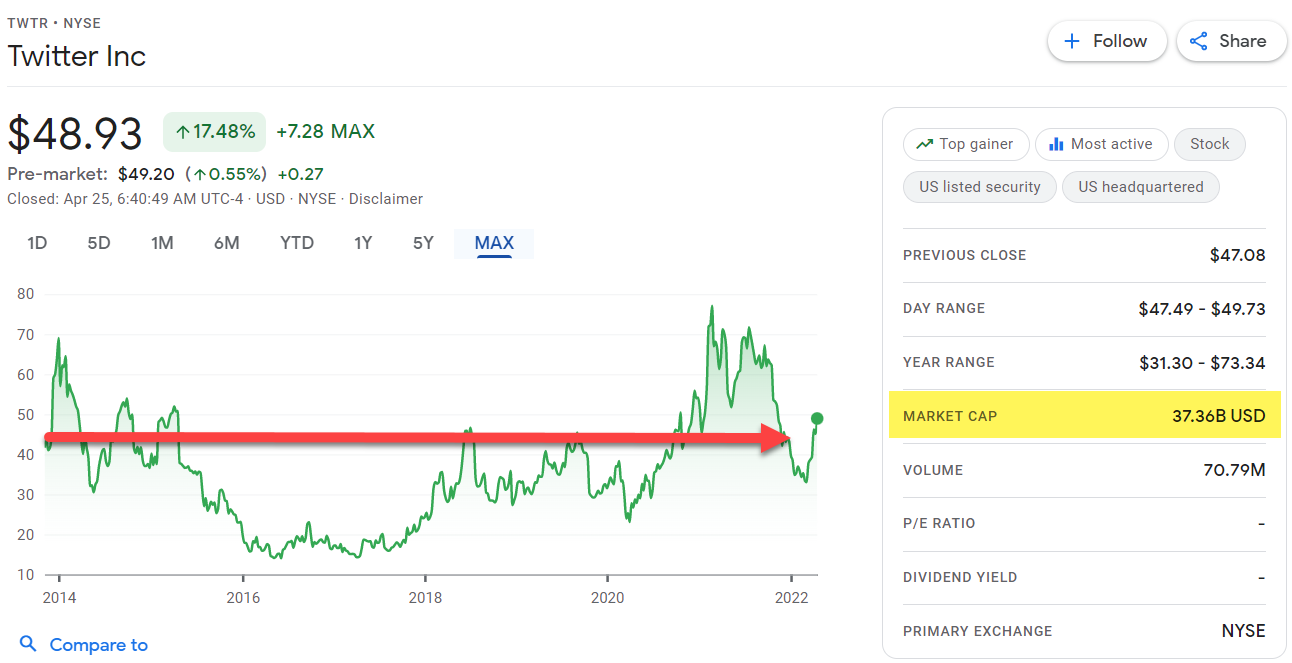
Task: Select the MAX time range tab
Action: pos(493,242)
